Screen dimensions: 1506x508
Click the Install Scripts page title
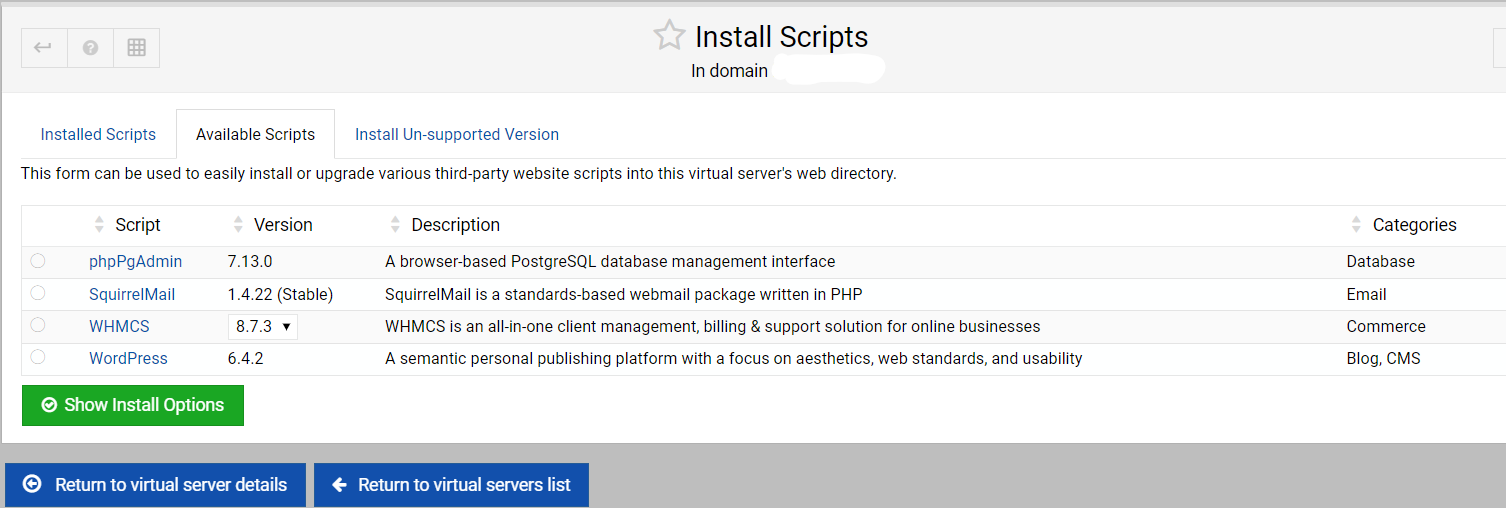[781, 37]
